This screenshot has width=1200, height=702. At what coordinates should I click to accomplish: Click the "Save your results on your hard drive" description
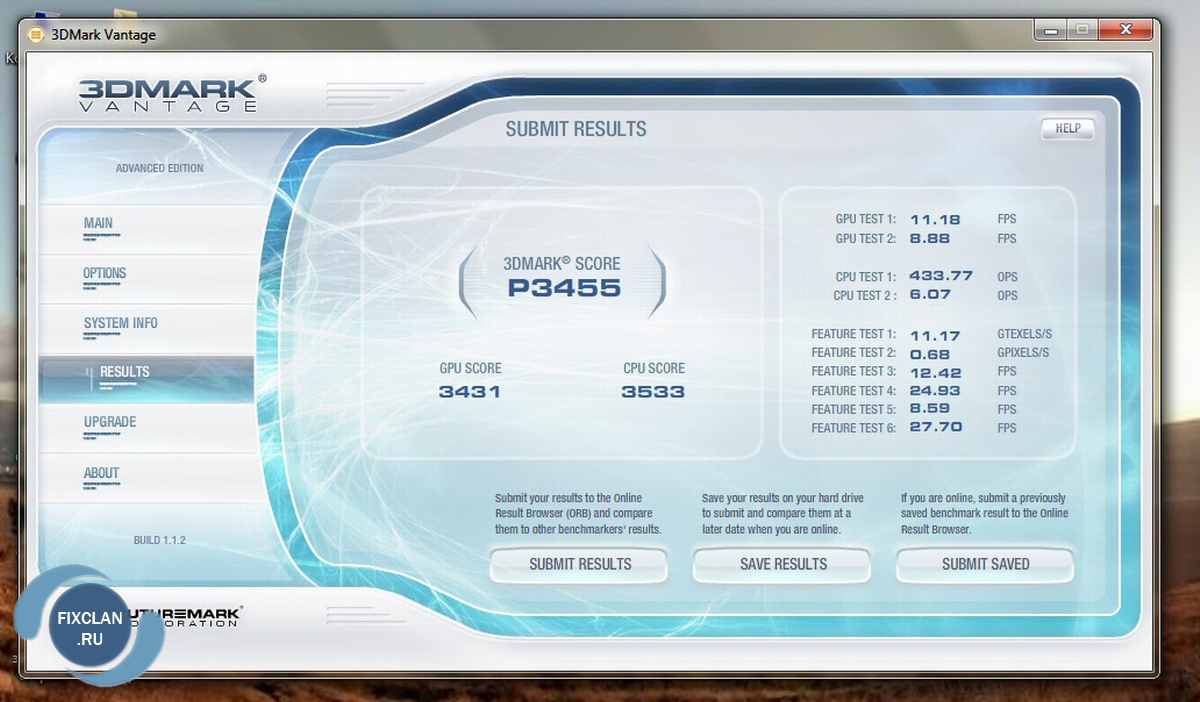782,513
